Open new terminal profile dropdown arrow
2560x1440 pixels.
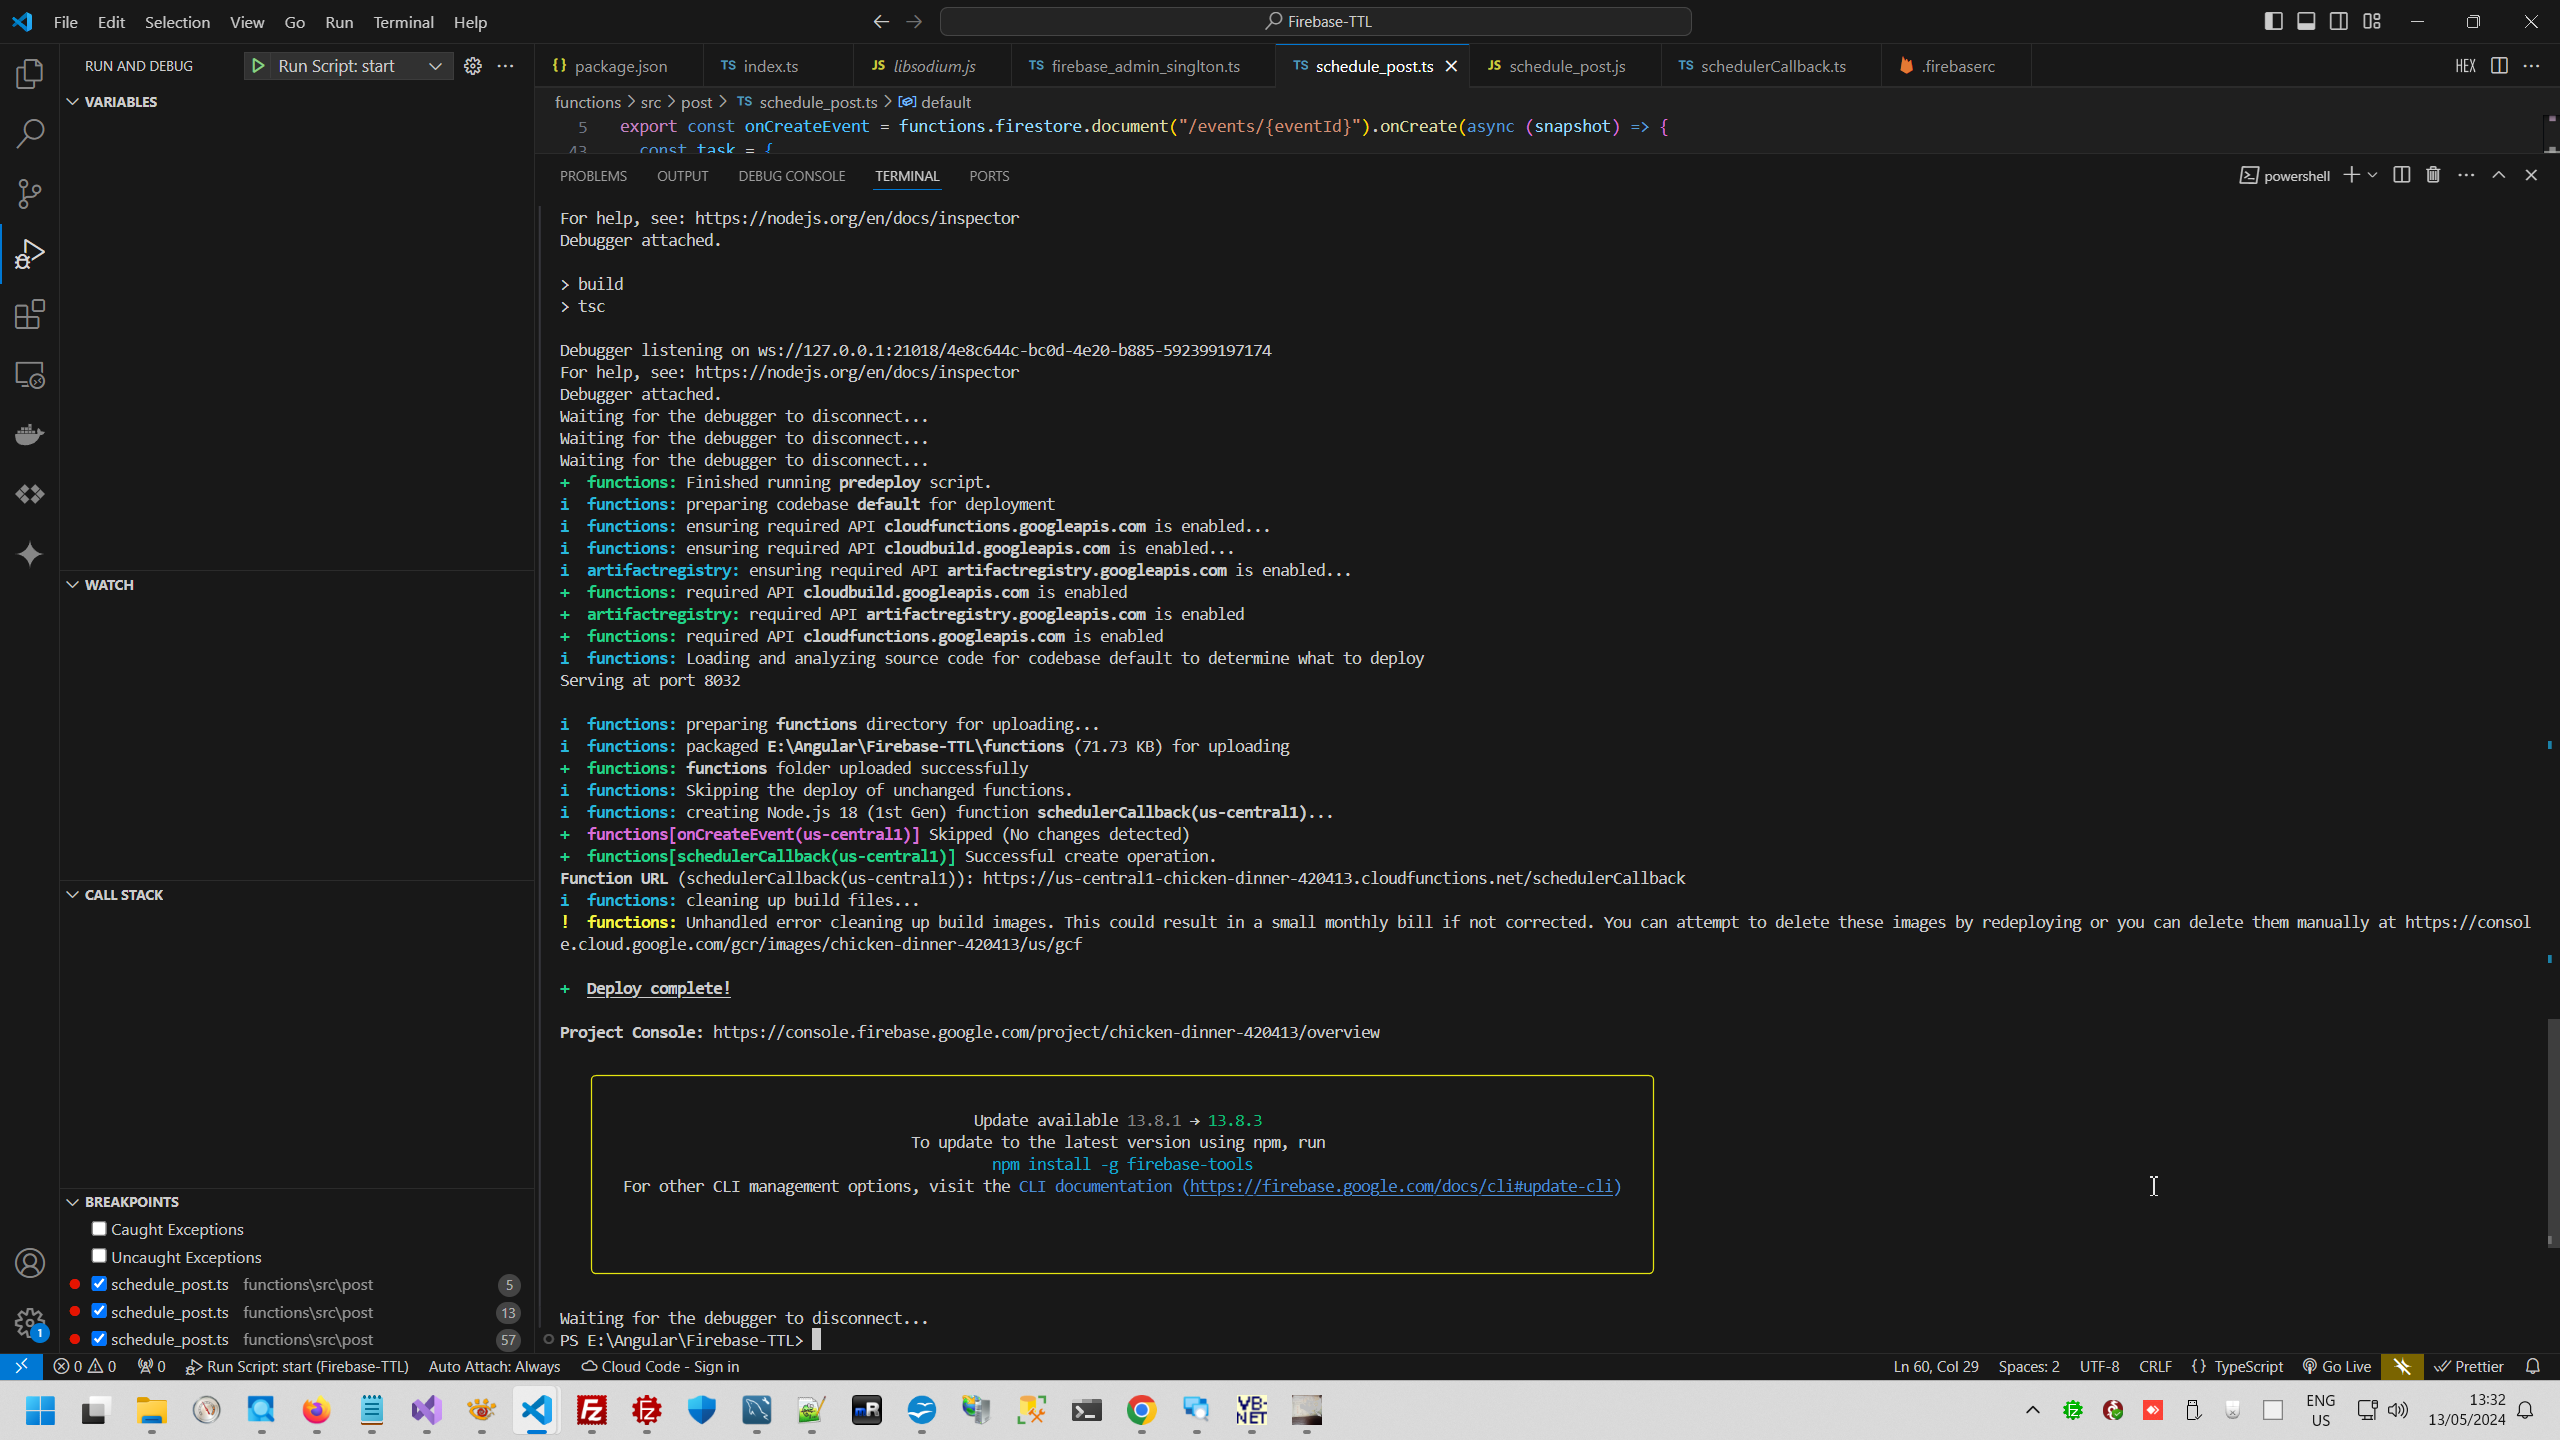point(2373,175)
